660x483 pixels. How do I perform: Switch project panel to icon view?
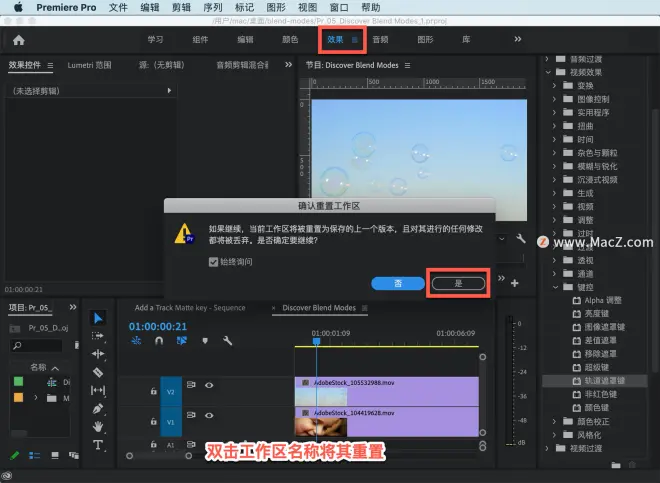(55, 455)
